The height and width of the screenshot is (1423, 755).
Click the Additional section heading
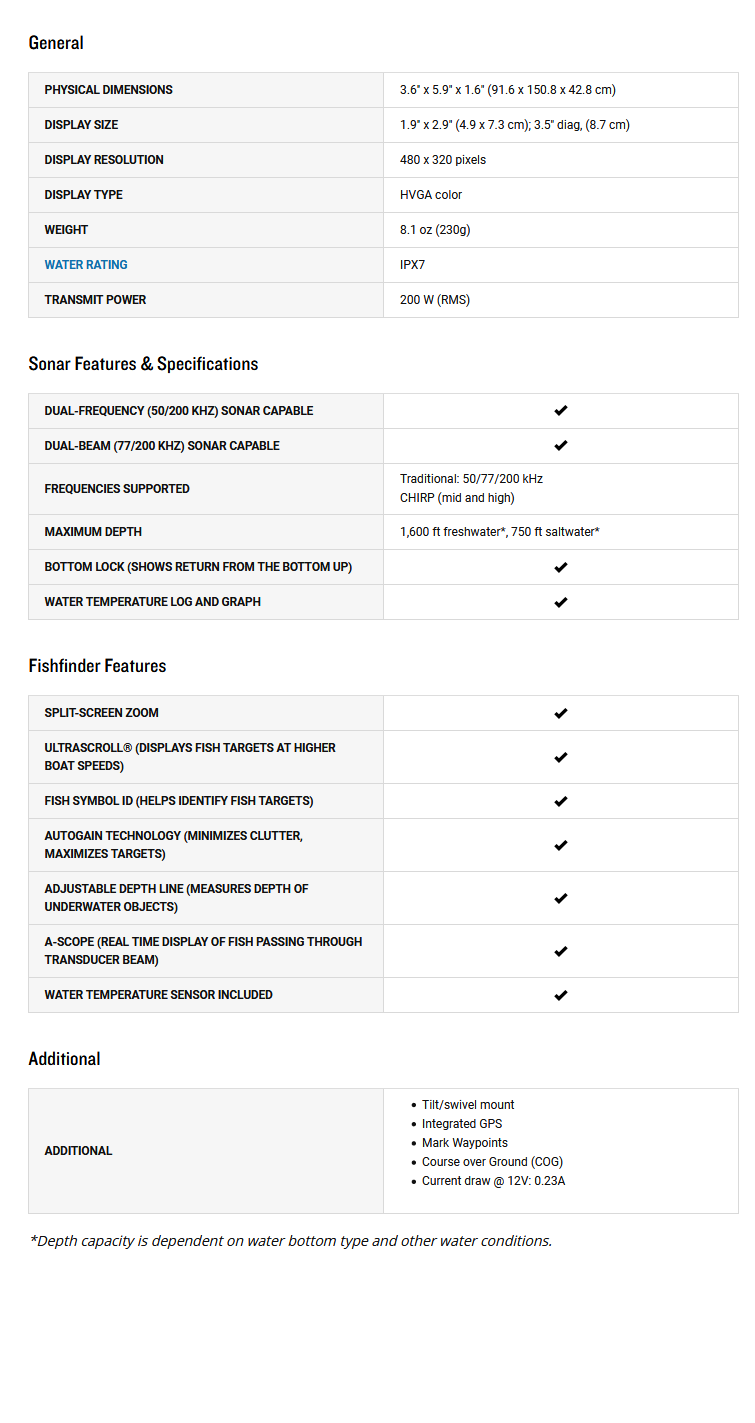pyautogui.click(x=64, y=1059)
